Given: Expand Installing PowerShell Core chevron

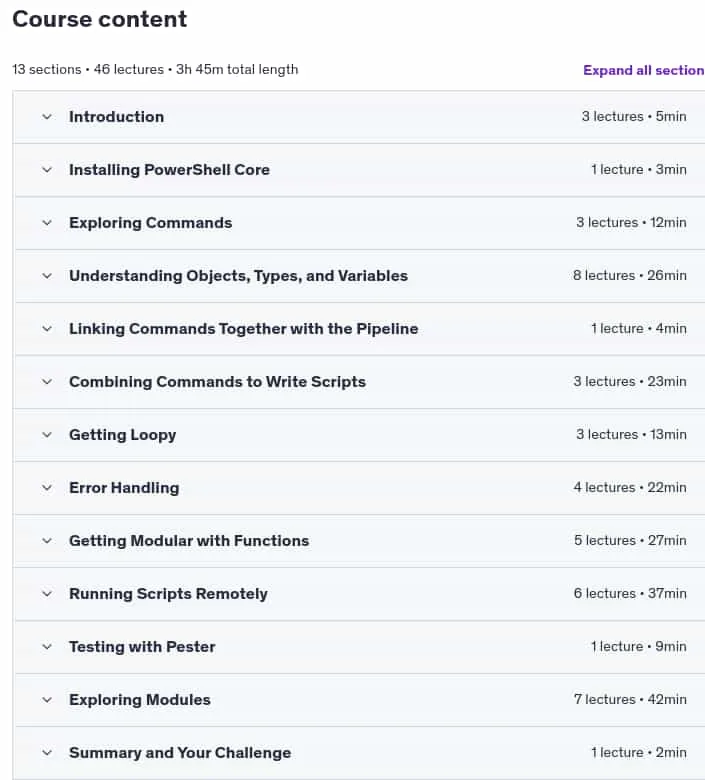Looking at the screenshot, I should coord(47,170).
